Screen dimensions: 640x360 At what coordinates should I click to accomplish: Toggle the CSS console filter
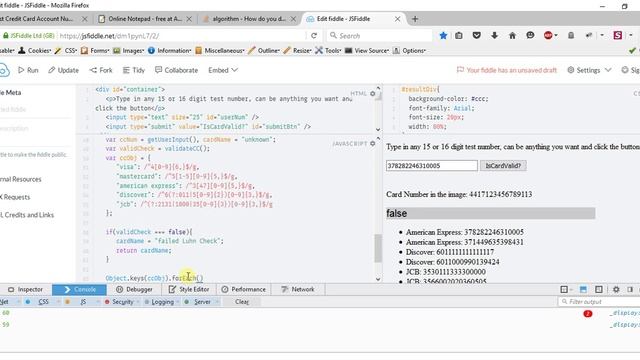[43, 302]
